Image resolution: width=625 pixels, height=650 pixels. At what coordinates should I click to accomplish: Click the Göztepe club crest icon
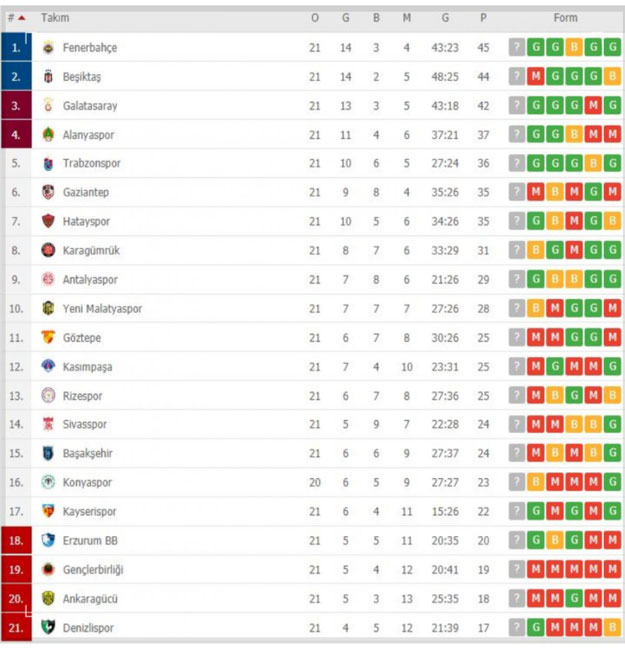[48, 338]
